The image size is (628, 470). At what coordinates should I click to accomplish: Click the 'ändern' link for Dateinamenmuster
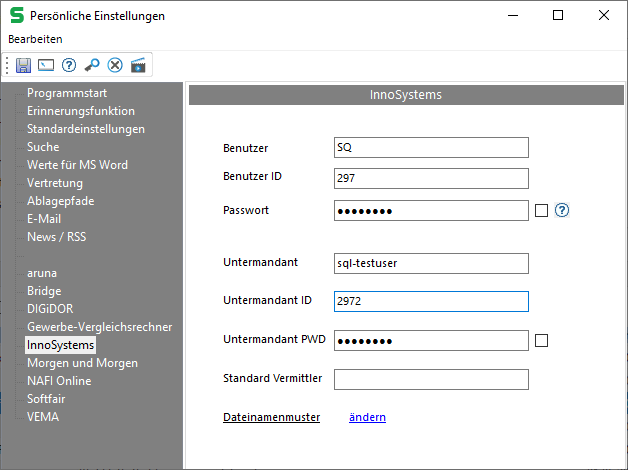click(367, 417)
